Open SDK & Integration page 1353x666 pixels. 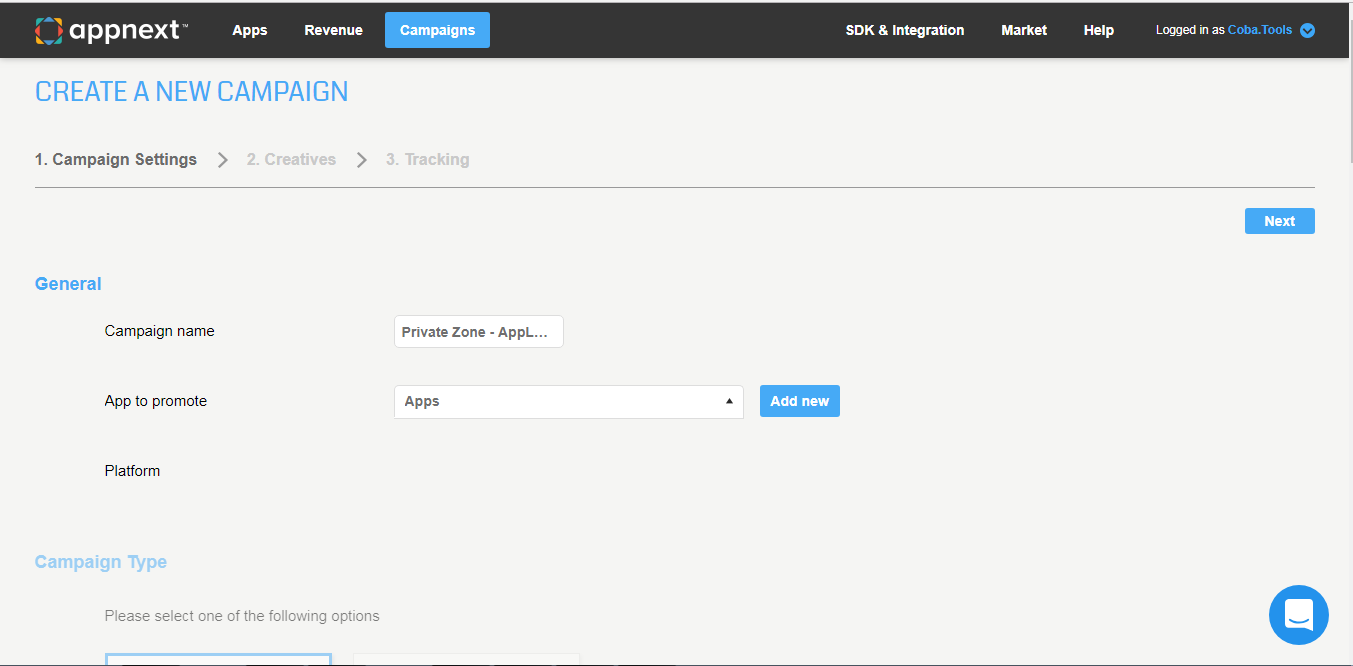pyautogui.click(x=905, y=30)
